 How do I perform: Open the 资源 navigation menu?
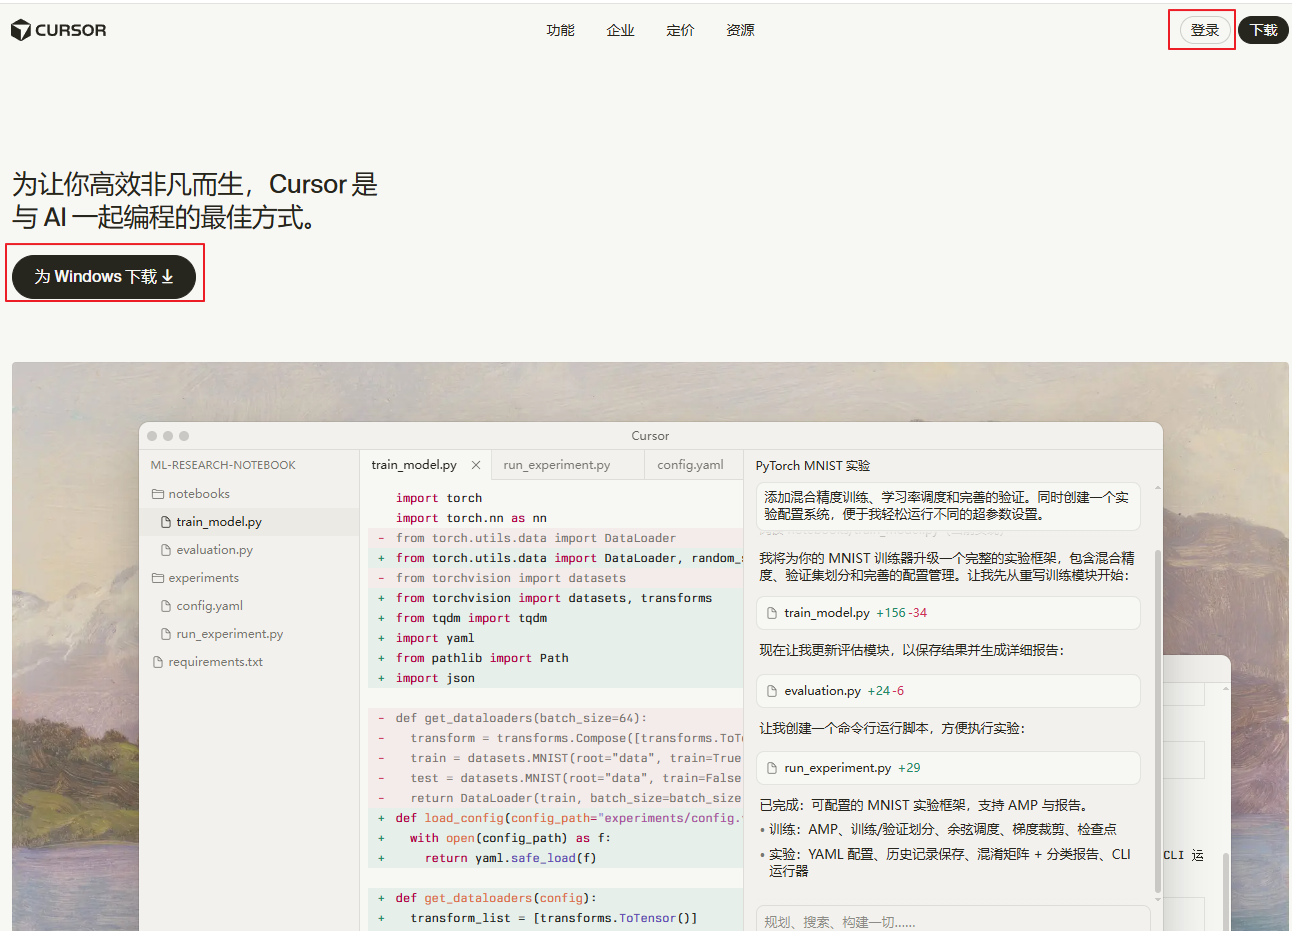pos(740,30)
